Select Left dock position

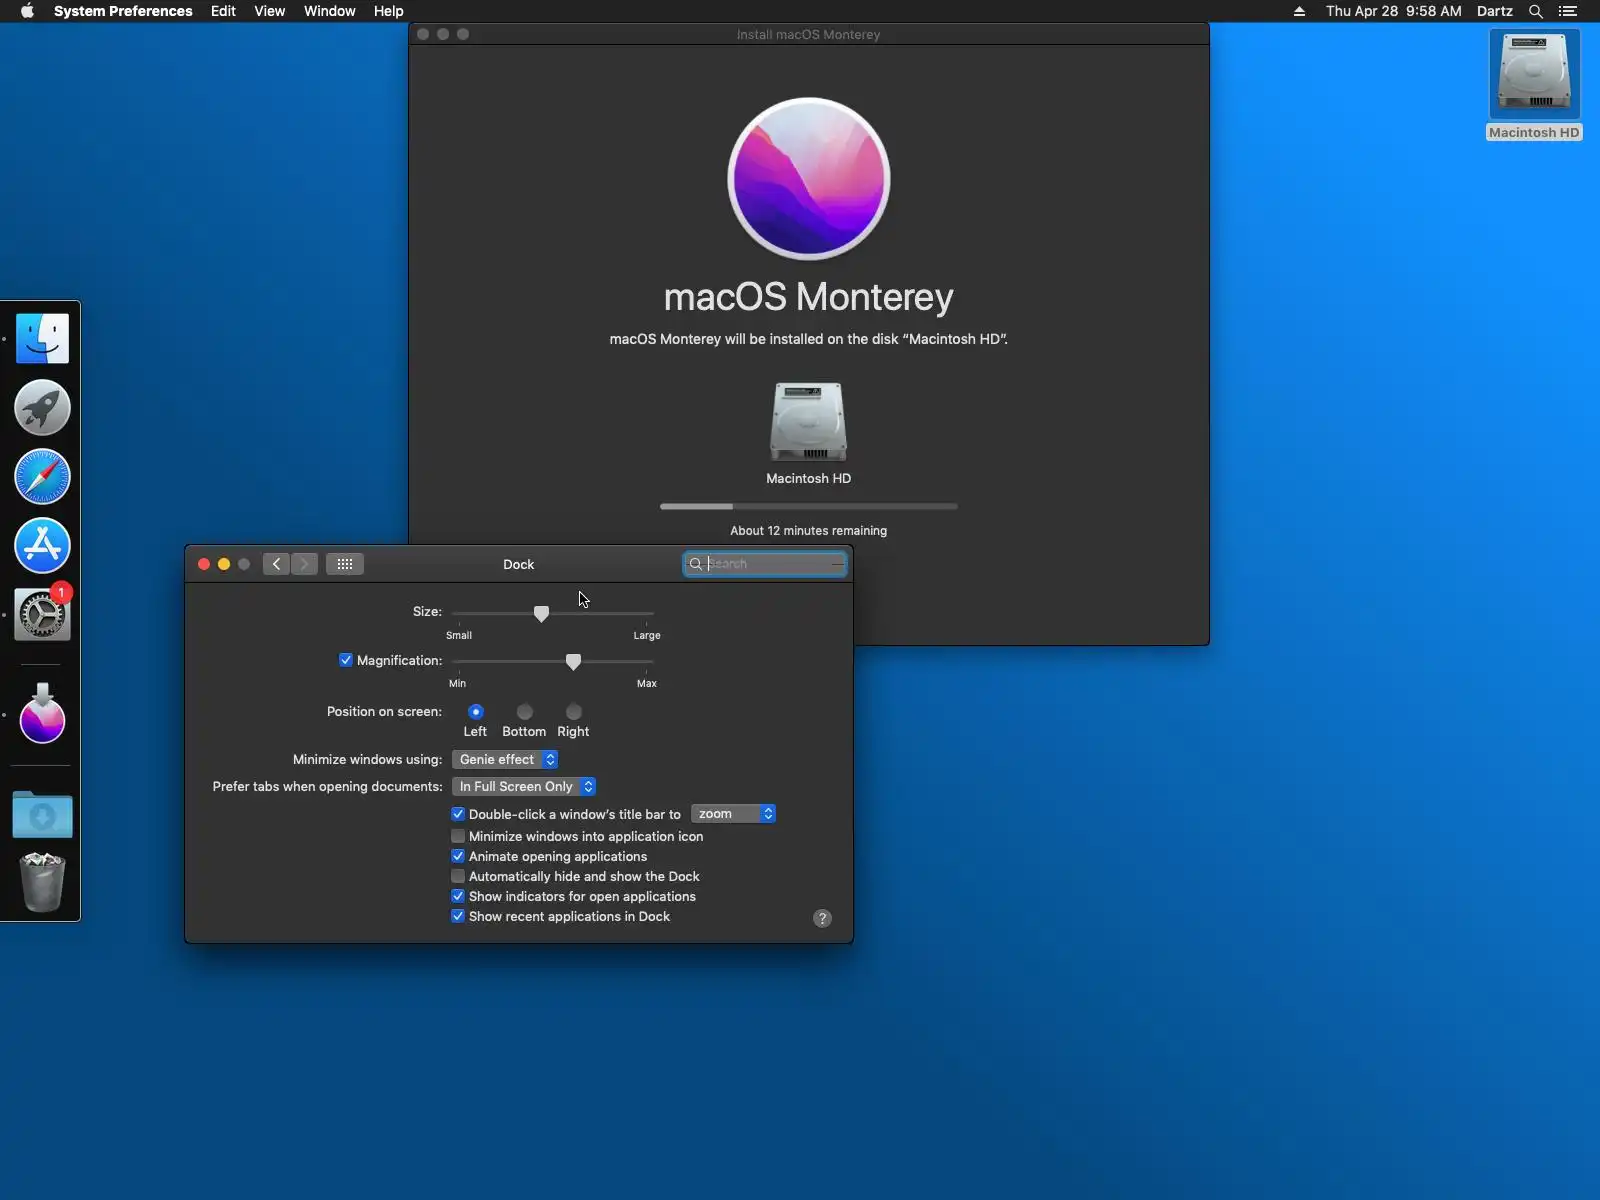476,712
